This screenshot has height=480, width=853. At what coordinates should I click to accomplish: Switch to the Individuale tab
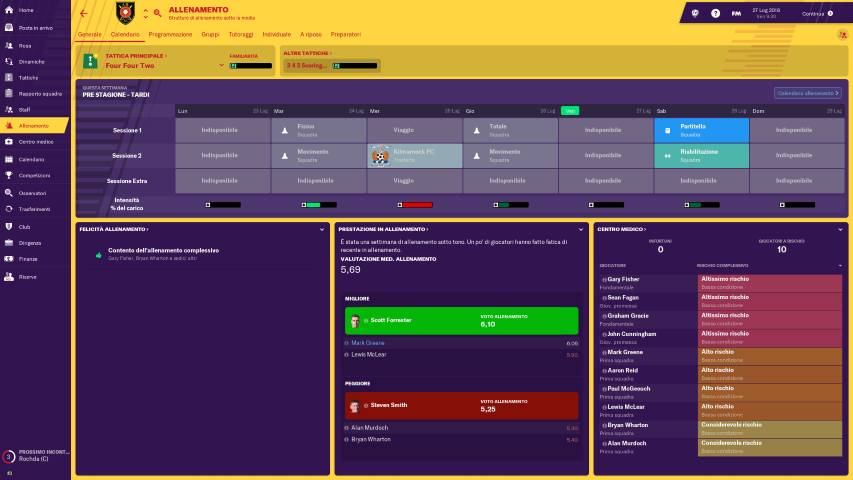pyautogui.click(x=276, y=34)
